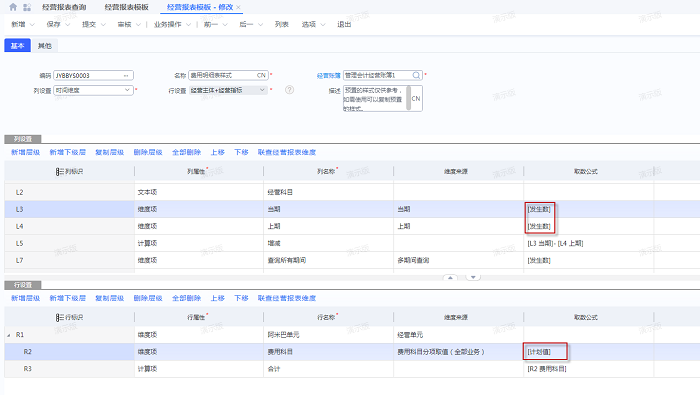Open the app grid icon beside home
Screen dimensions: 700x395
point(27,7)
